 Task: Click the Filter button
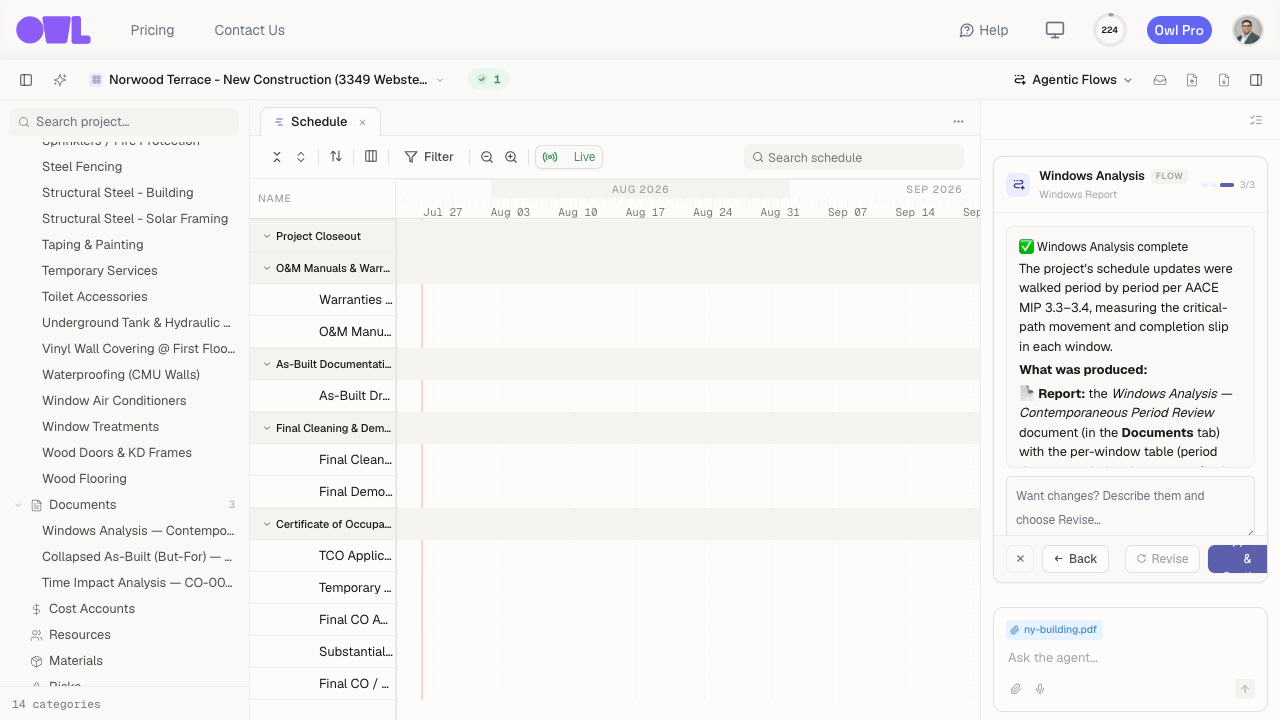[429, 157]
